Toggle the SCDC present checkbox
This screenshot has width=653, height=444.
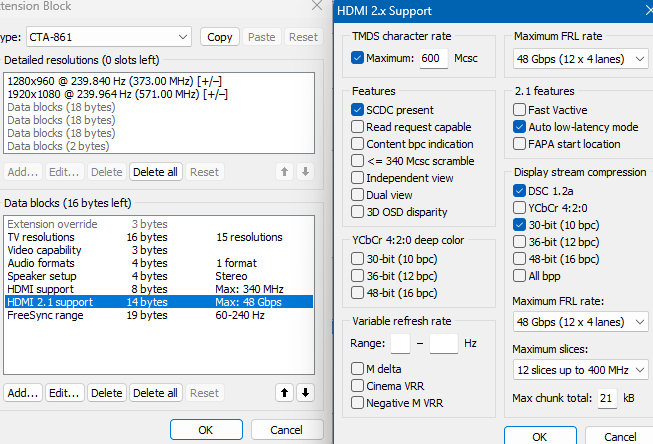(358, 109)
